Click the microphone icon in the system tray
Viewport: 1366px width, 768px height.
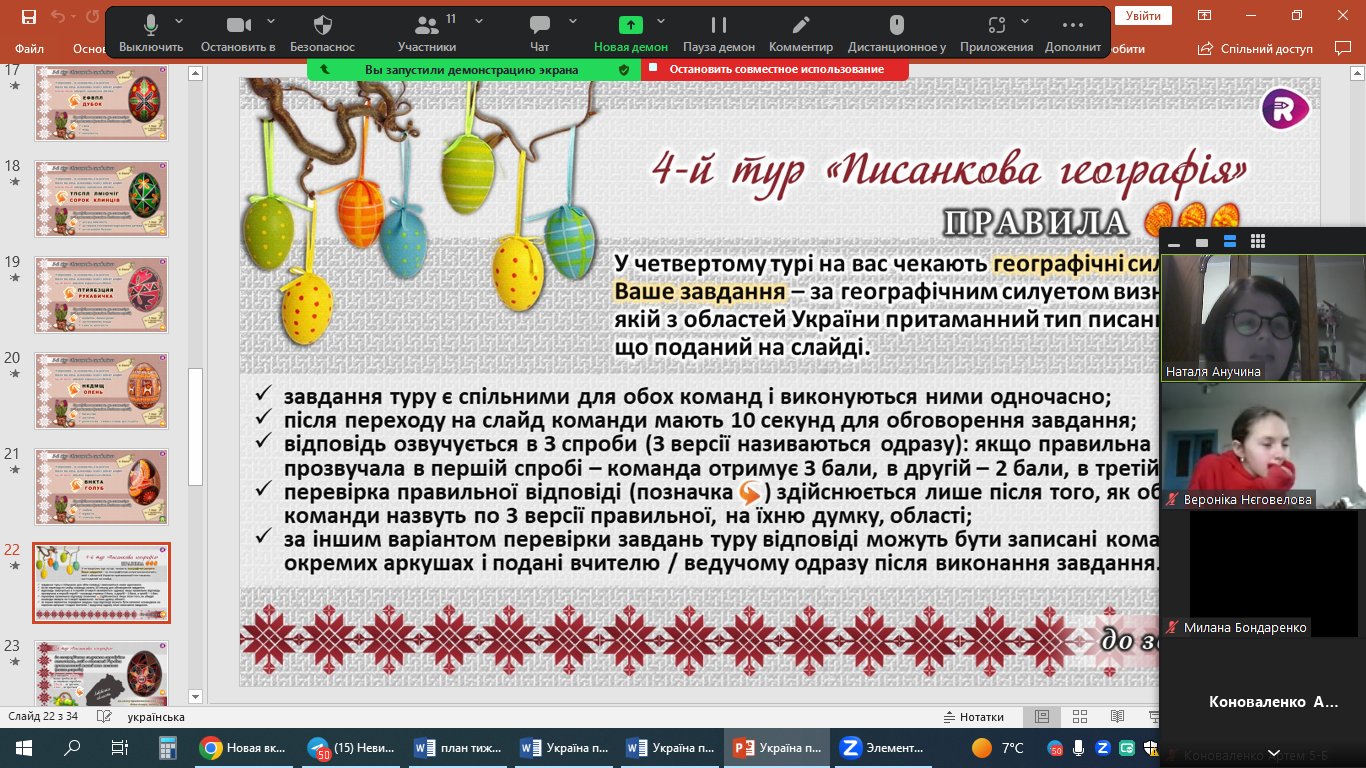click(1078, 747)
